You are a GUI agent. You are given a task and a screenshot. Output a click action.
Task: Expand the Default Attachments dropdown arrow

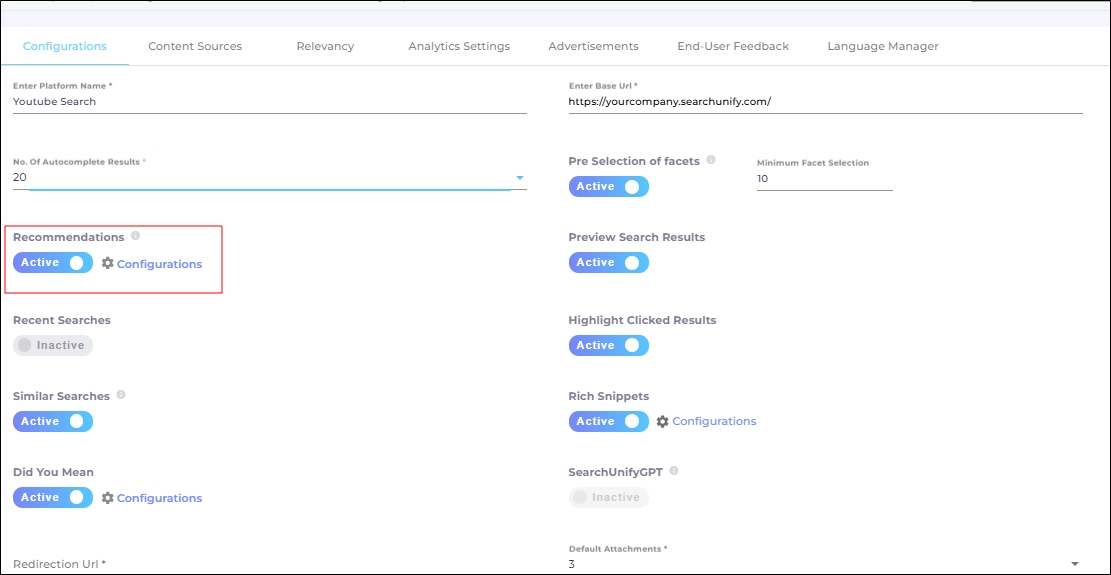pos(1075,564)
